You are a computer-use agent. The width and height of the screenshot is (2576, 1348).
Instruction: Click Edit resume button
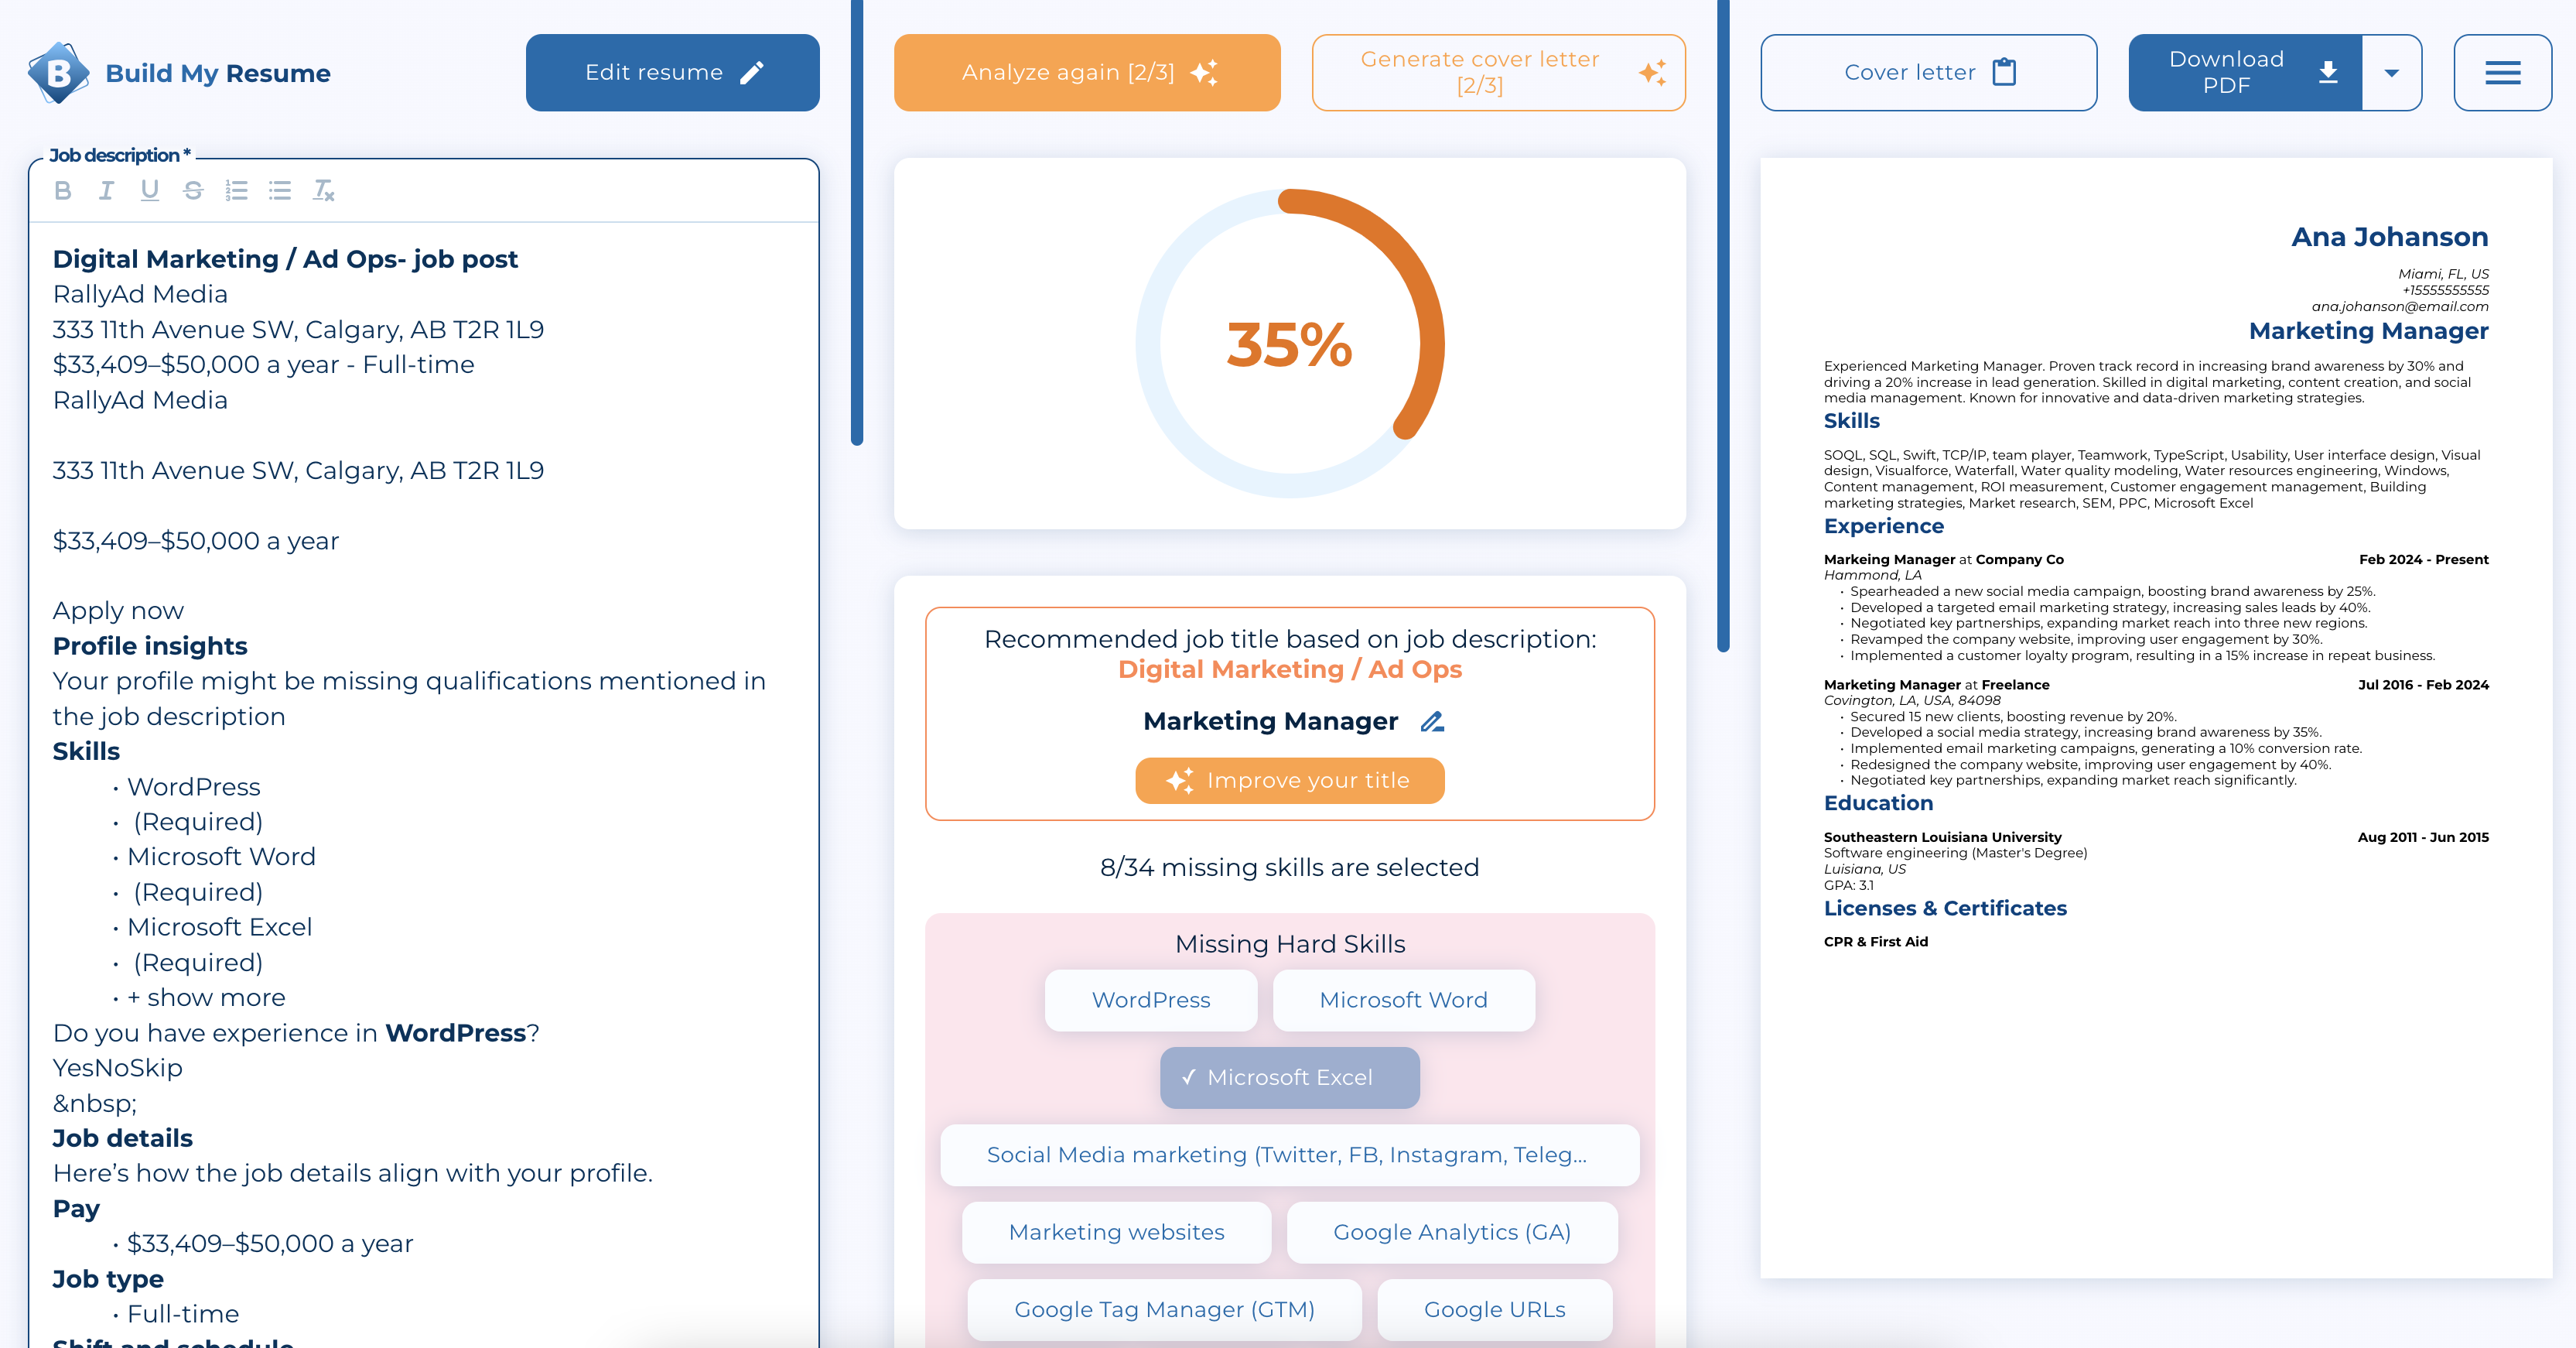pos(672,72)
